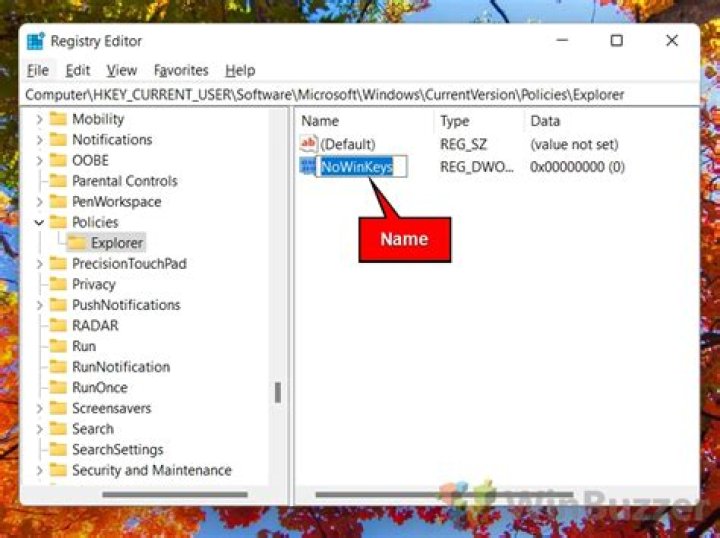Image resolution: width=720 pixels, height=538 pixels.
Task: Click the NoWinKeys DWORD value icon
Action: tap(307, 166)
